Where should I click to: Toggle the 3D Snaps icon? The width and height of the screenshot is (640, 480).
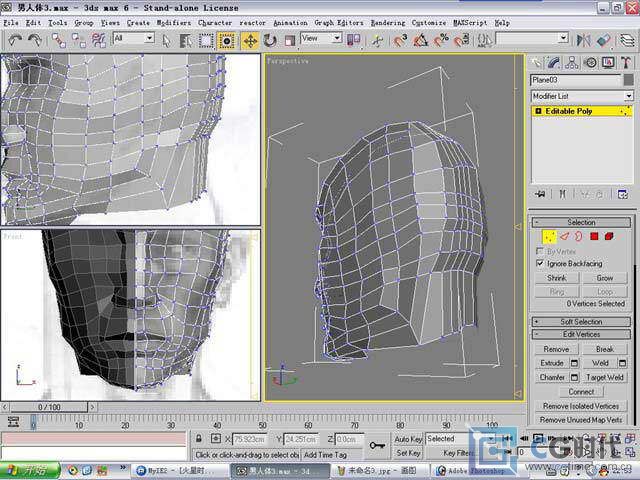(x=400, y=40)
